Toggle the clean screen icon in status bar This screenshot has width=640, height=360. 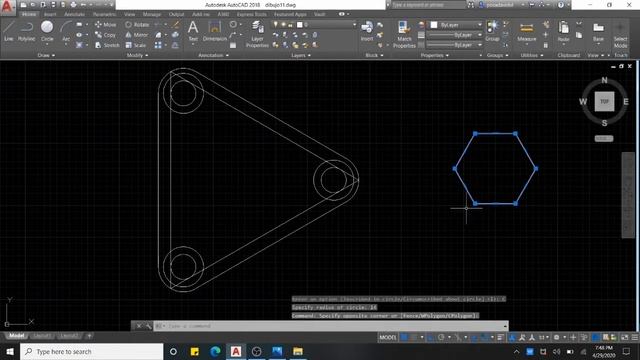[x=624, y=337]
